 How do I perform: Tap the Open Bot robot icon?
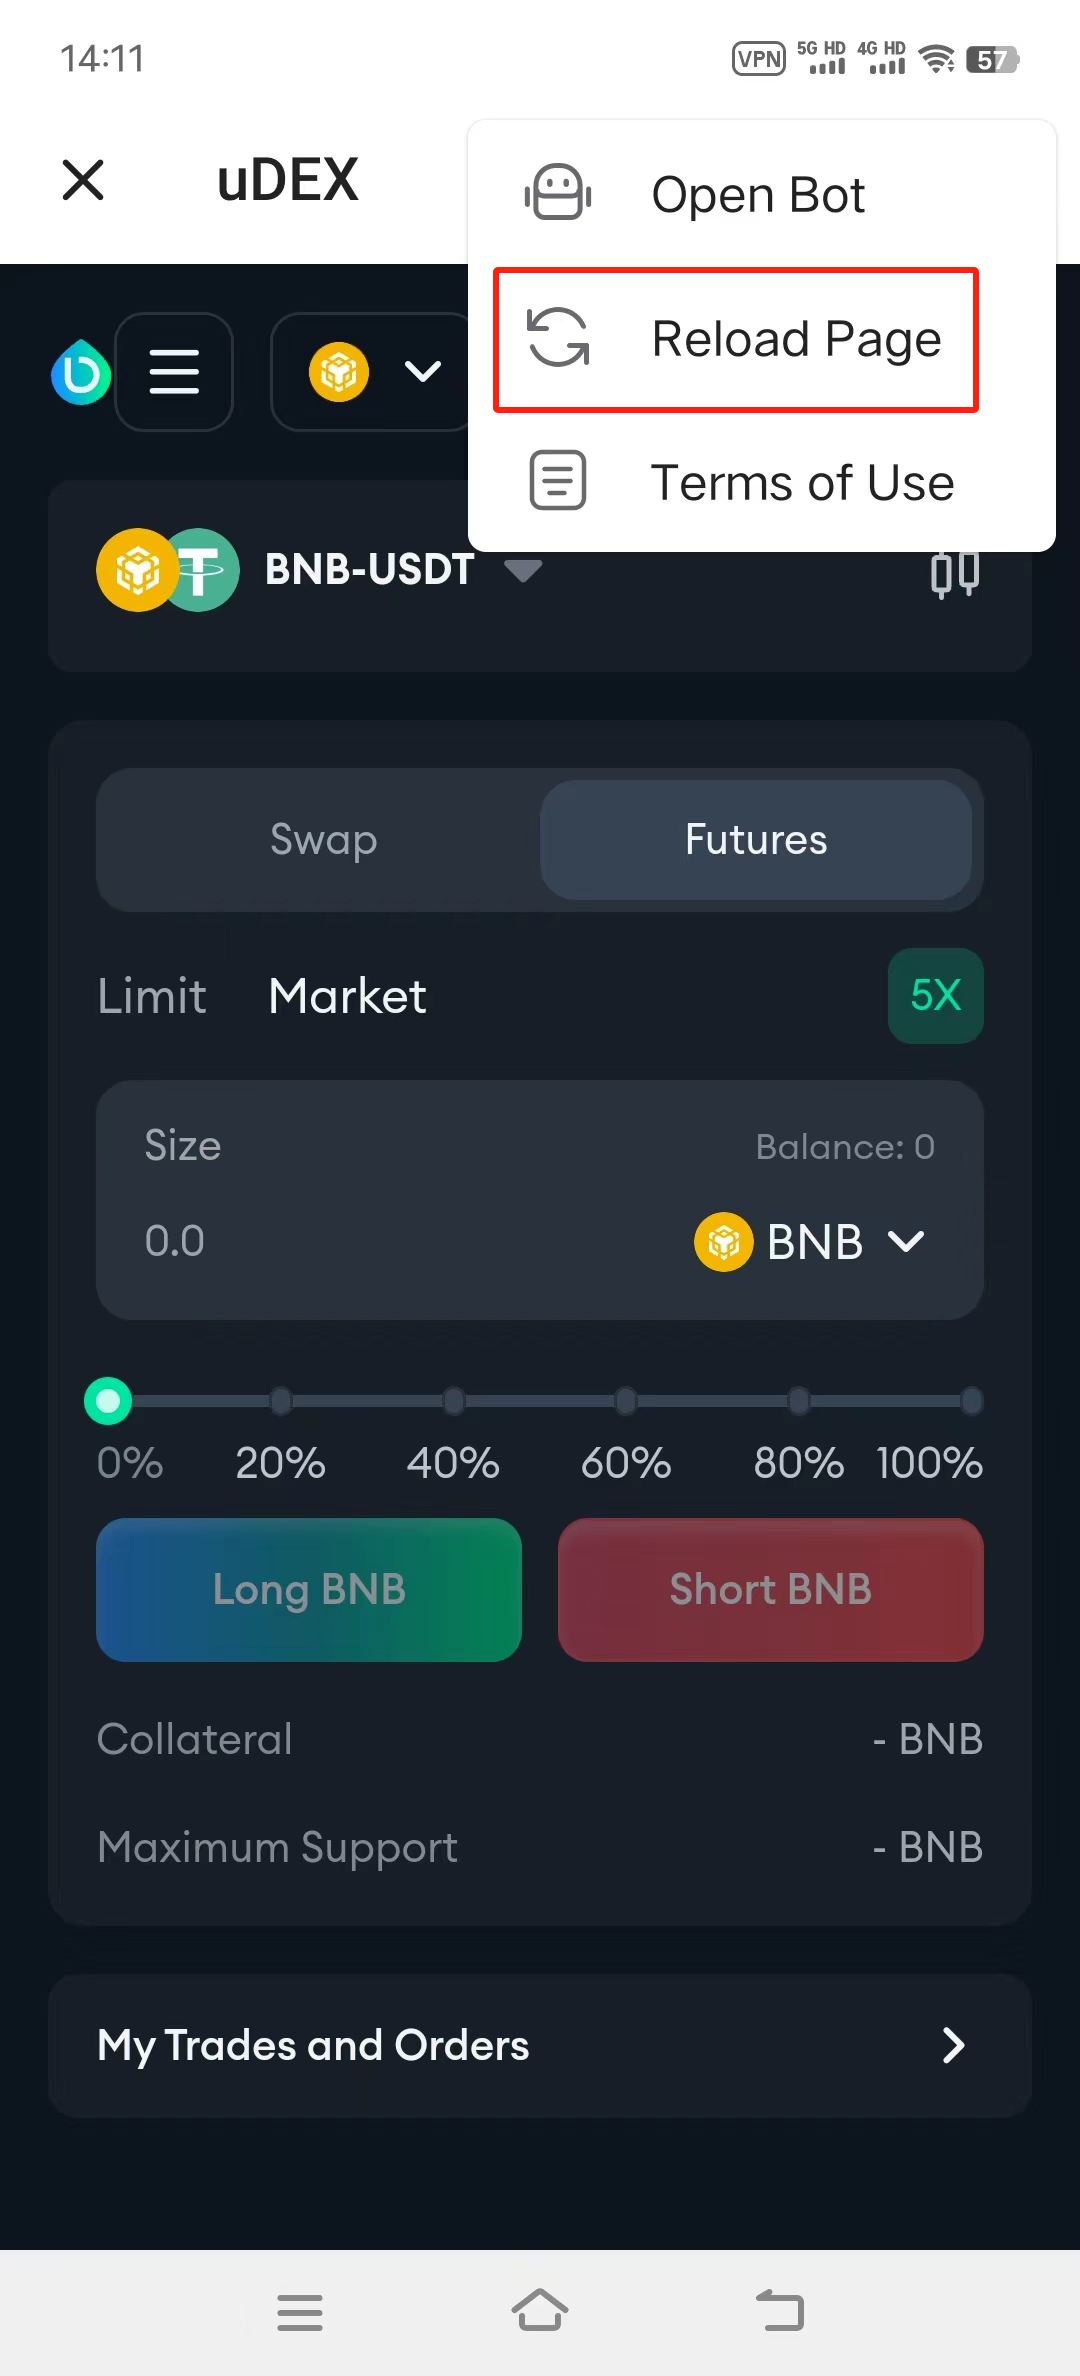click(x=558, y=193)
